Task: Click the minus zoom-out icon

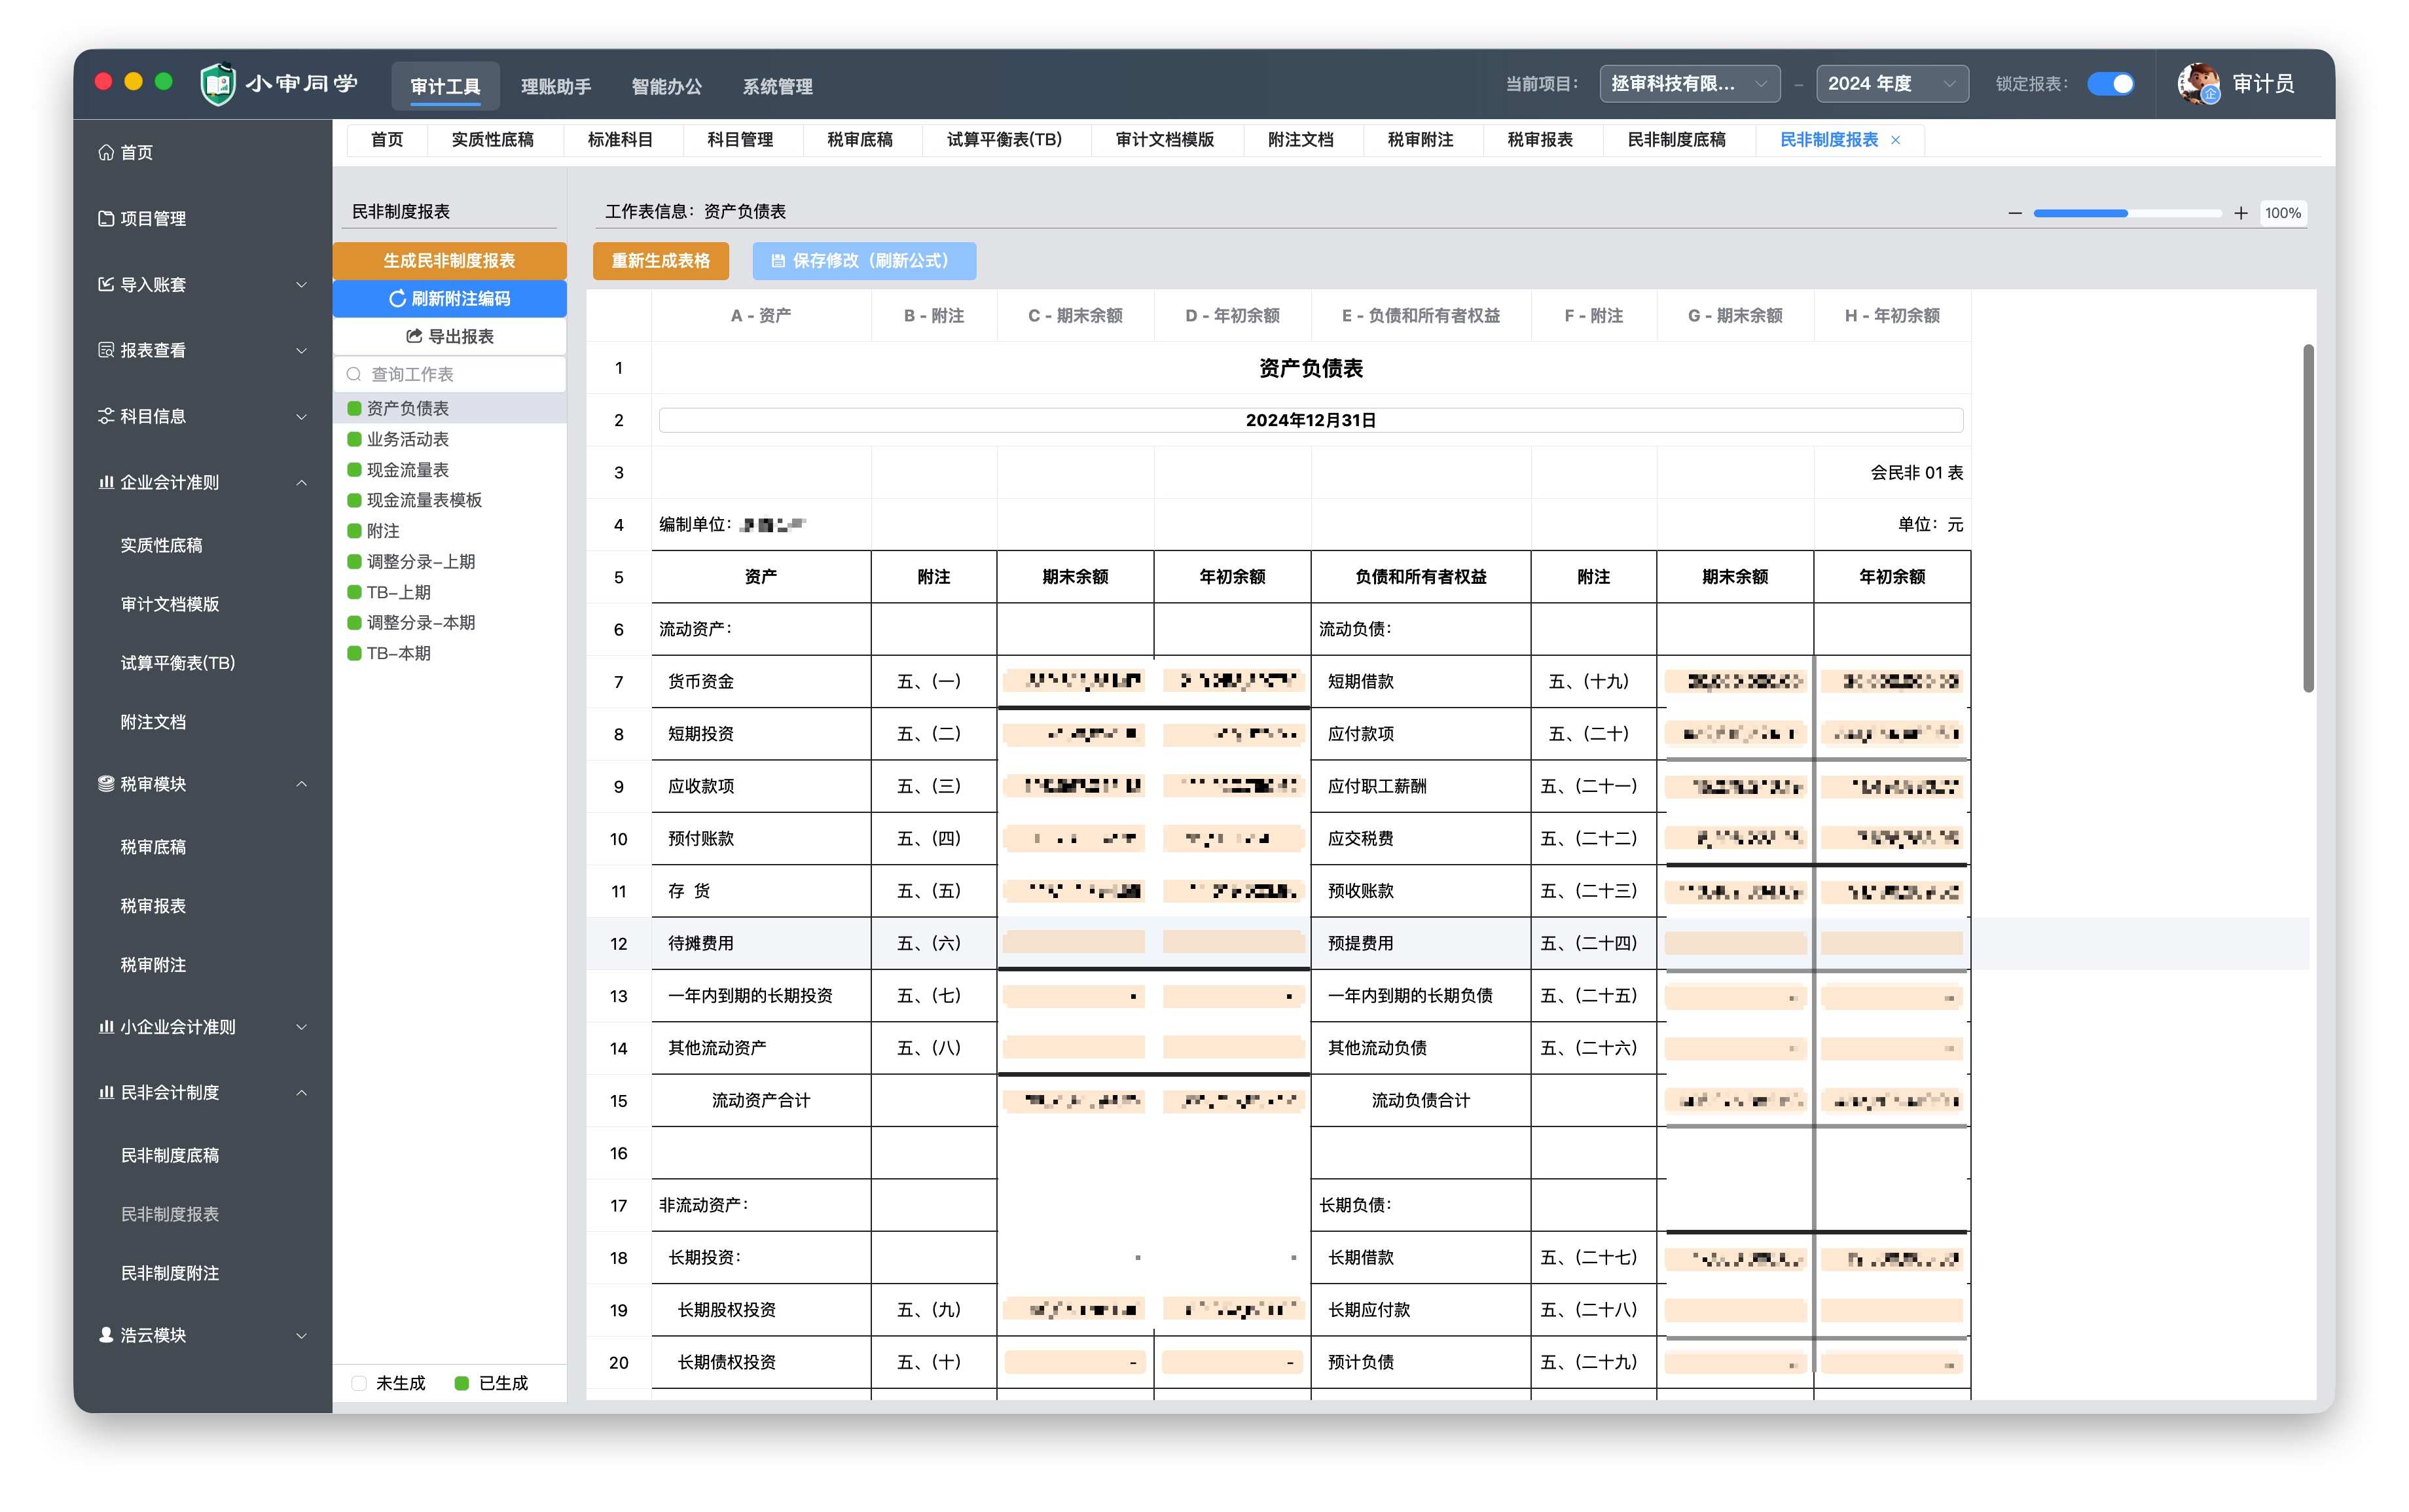Action: coord(2014,213)
